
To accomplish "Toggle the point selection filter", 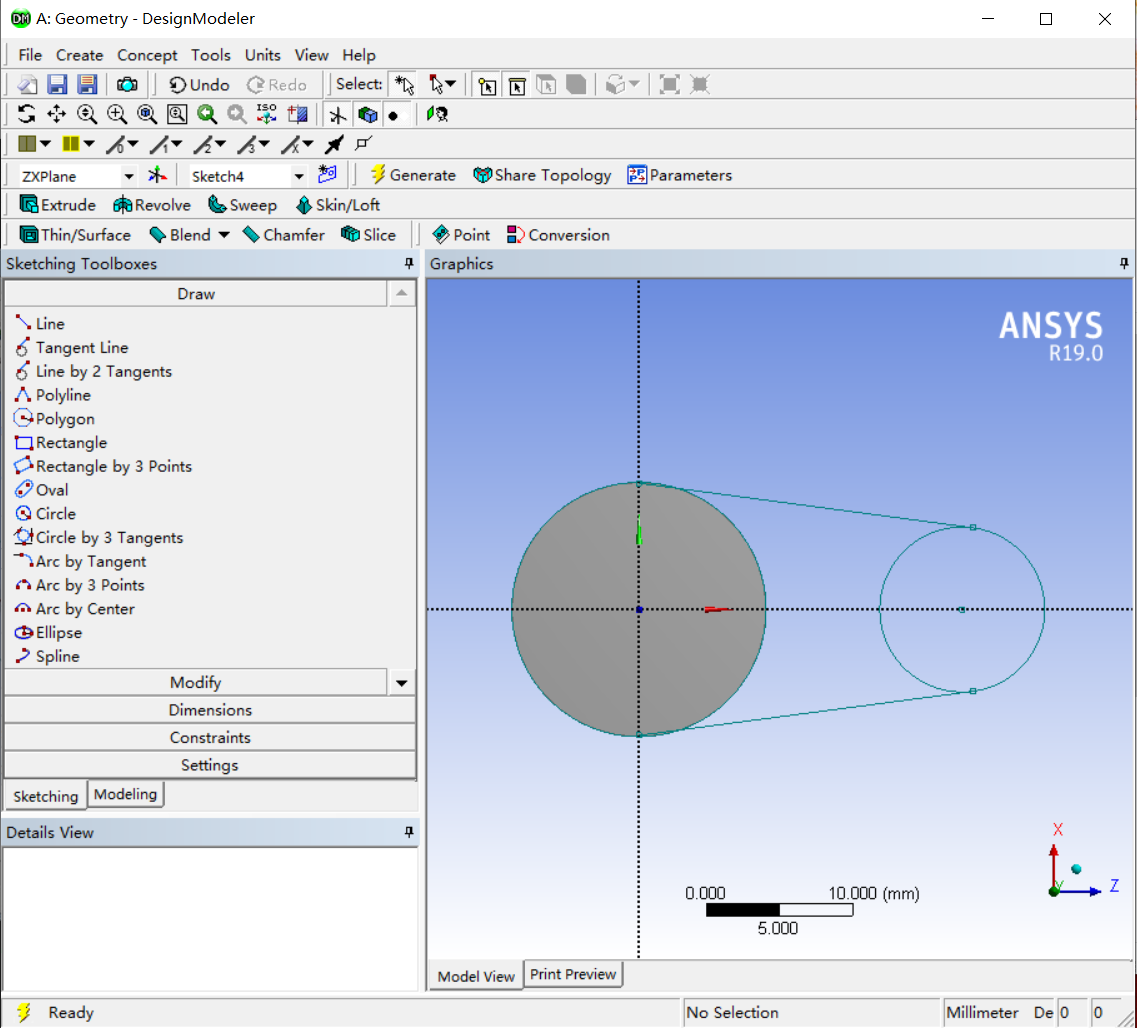I will pos(487,85).
